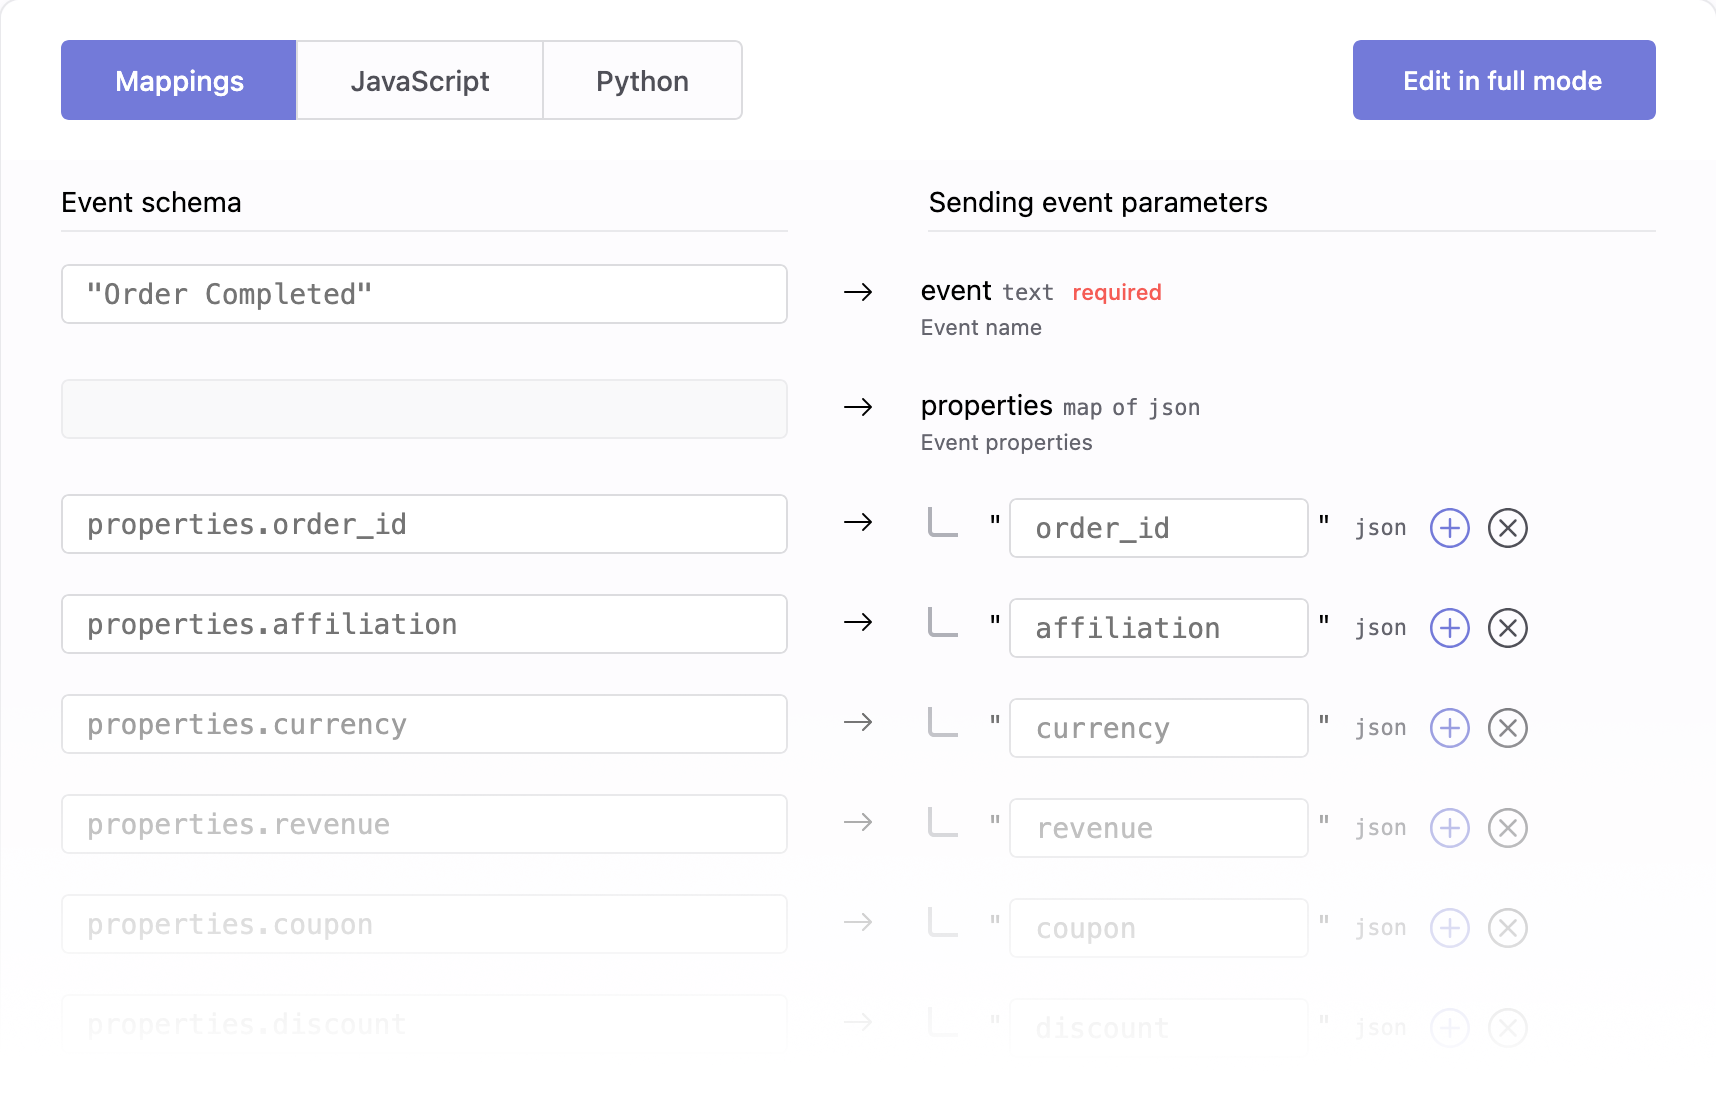Delete the affiliation property row
Screen dimensions: 1716x1100
point(1507,628)
